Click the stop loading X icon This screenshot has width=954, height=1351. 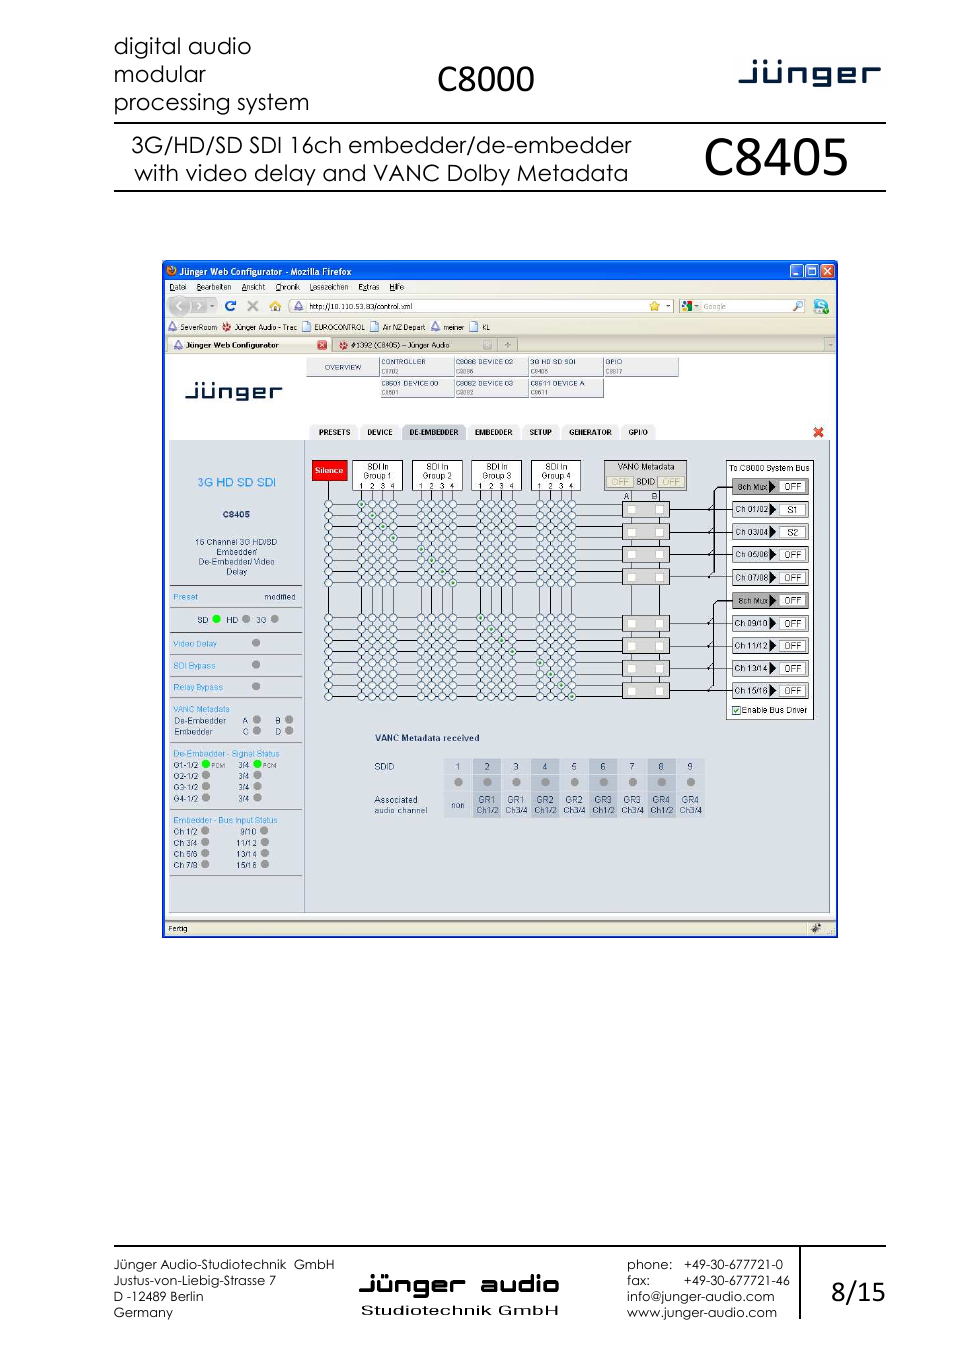[x=252, y=306]
